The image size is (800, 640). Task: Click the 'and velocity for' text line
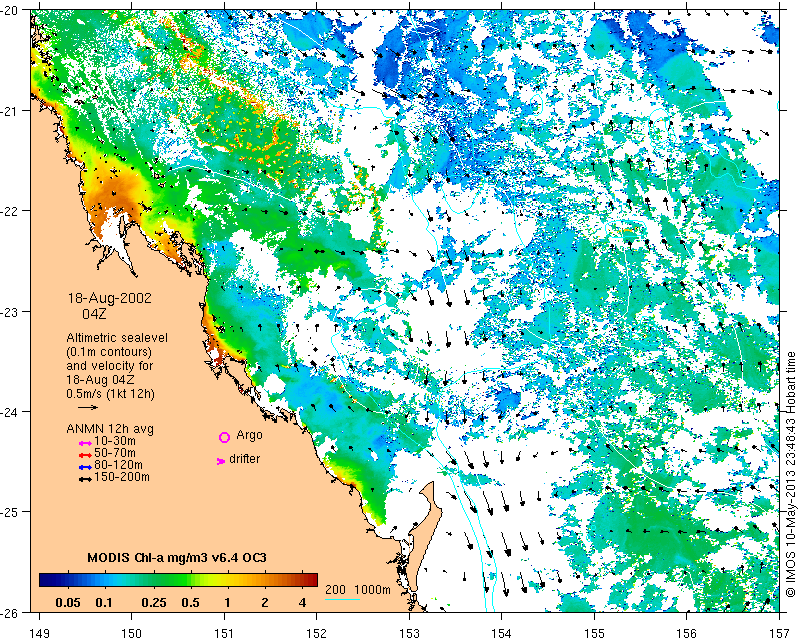pyautogui.click(x=109, y=366)
